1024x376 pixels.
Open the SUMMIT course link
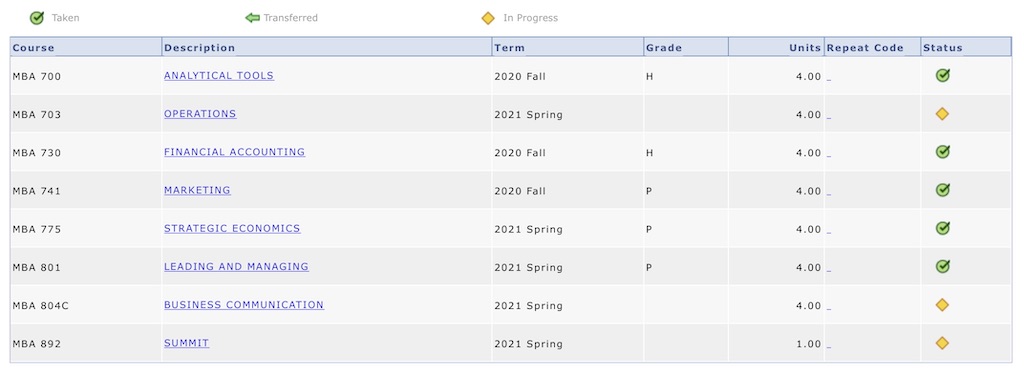tap(186, 343)
